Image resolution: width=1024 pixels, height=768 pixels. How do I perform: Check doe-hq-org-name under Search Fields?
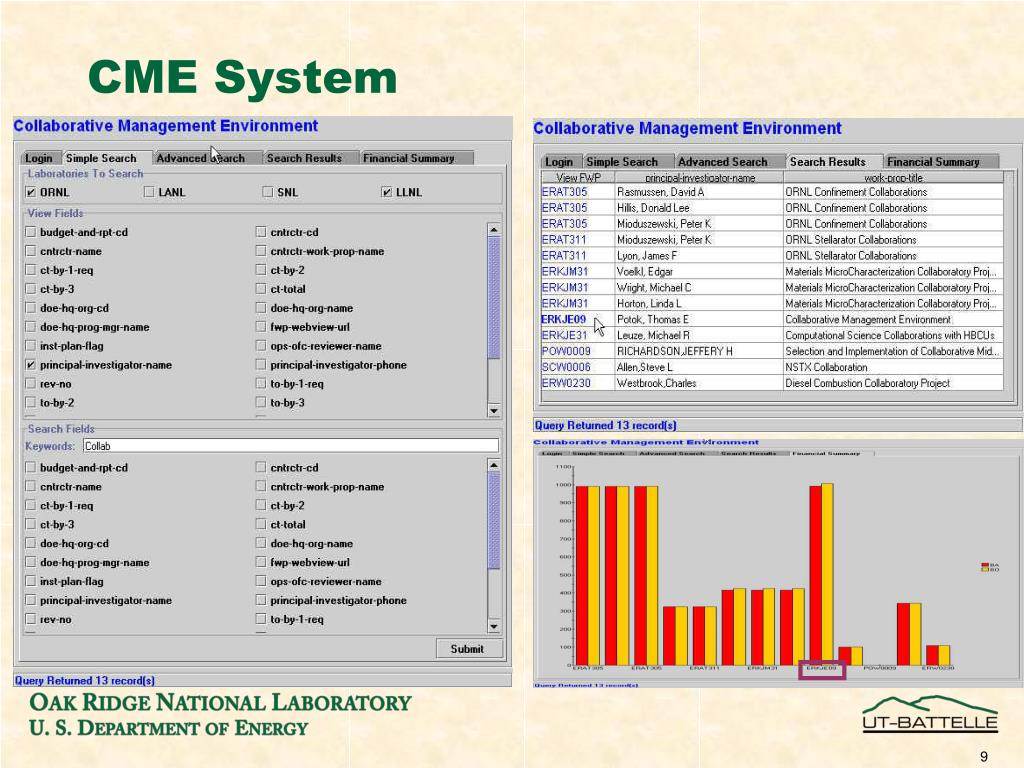coord(261,543)
